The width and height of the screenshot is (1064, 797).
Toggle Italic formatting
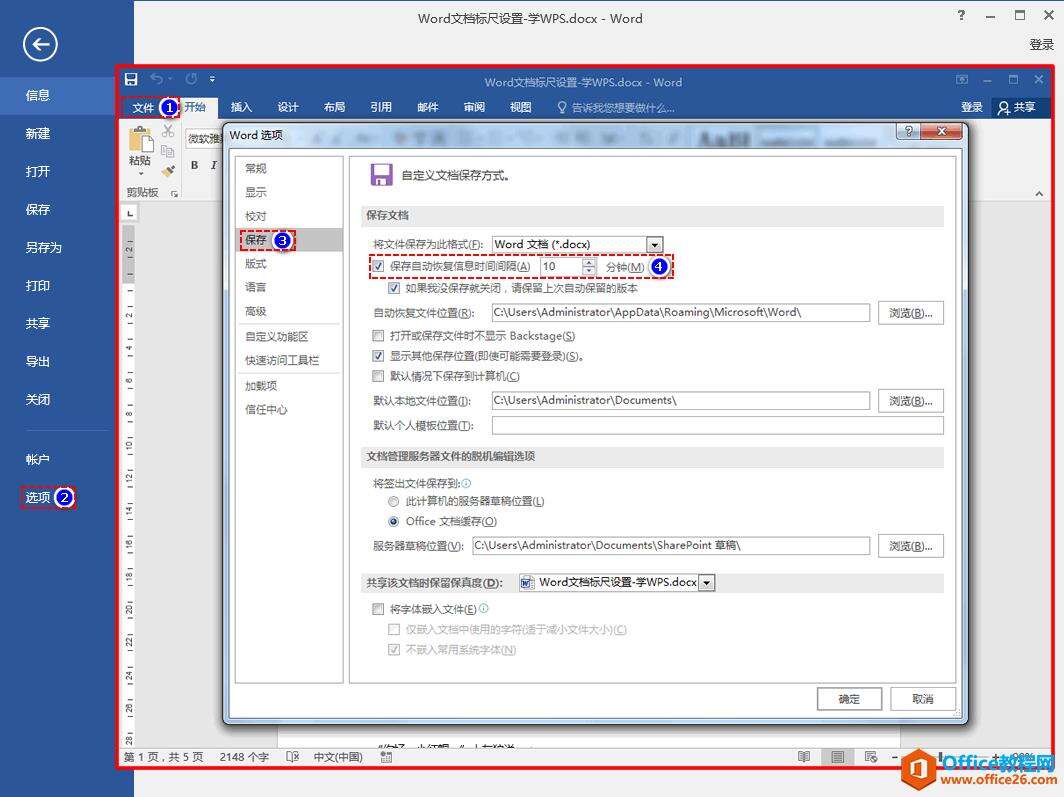[x=214, y=165]
